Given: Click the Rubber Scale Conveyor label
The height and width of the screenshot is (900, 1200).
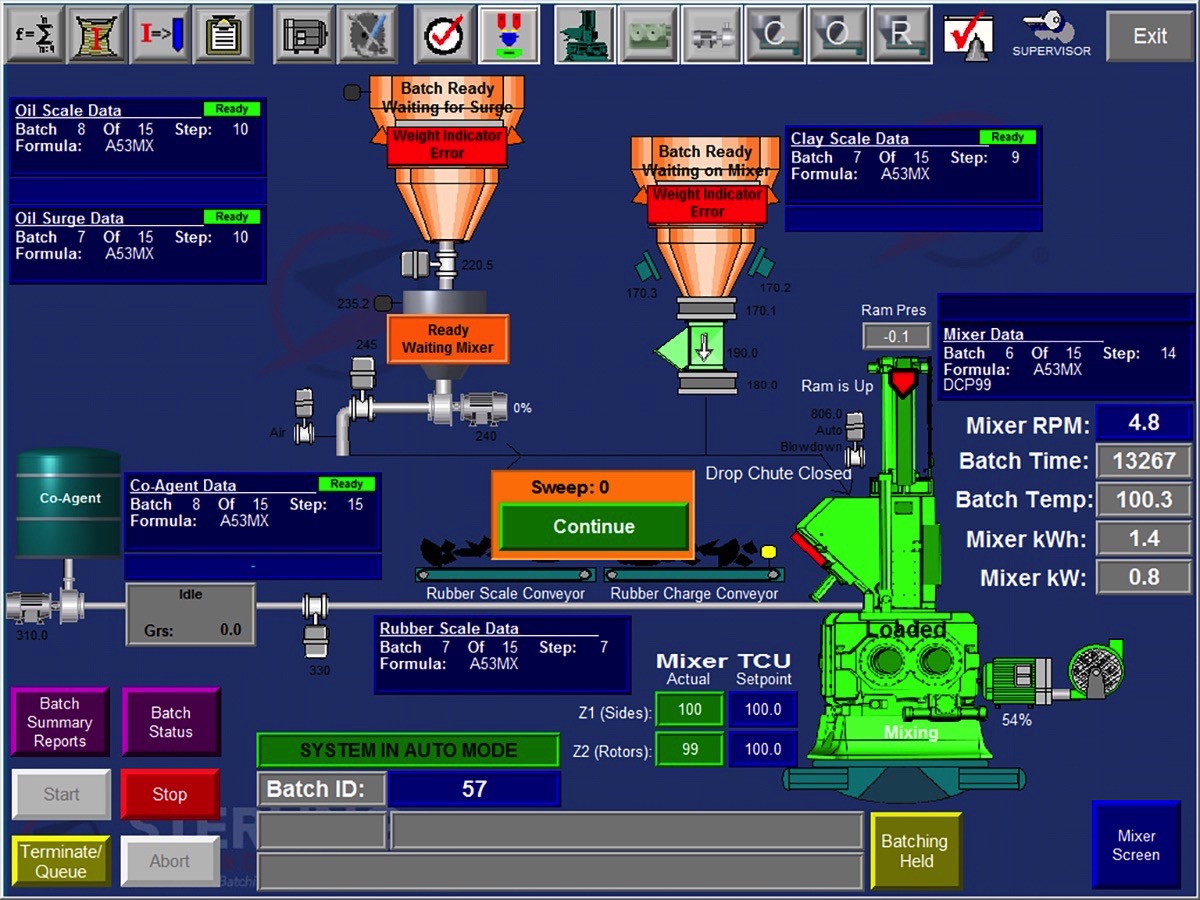Looking at the screenshot, I should tap(505, 594).
